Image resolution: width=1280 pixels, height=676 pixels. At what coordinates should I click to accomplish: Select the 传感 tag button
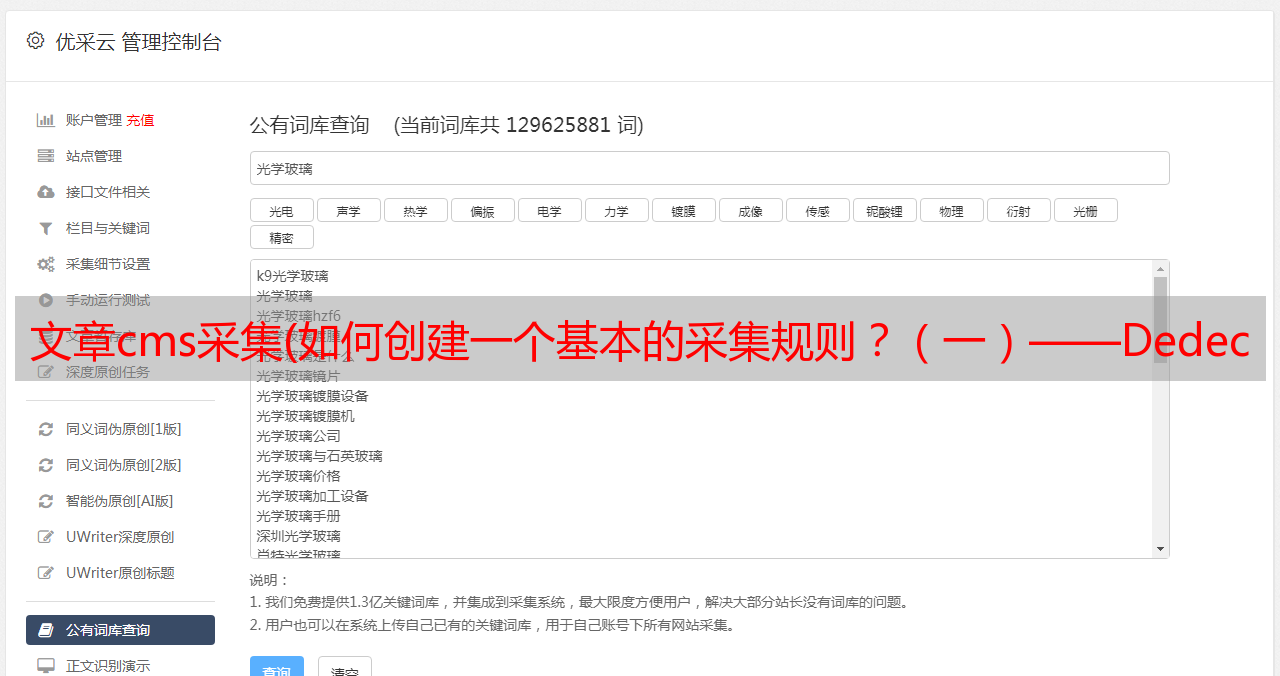point(817,210)
